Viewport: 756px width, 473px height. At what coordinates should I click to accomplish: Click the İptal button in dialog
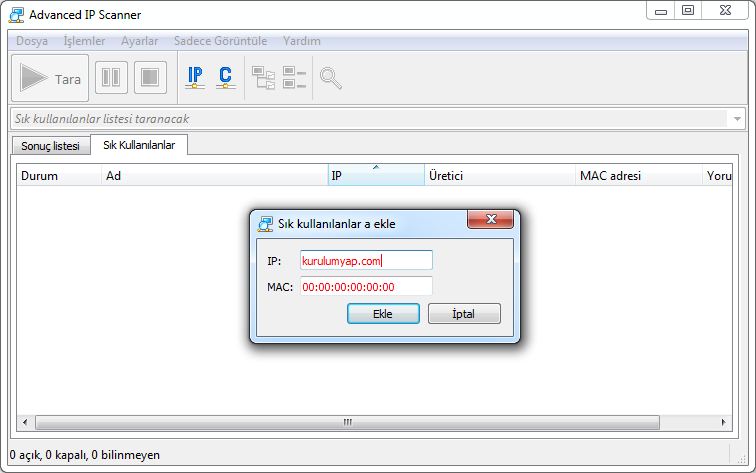click(464, 314)
